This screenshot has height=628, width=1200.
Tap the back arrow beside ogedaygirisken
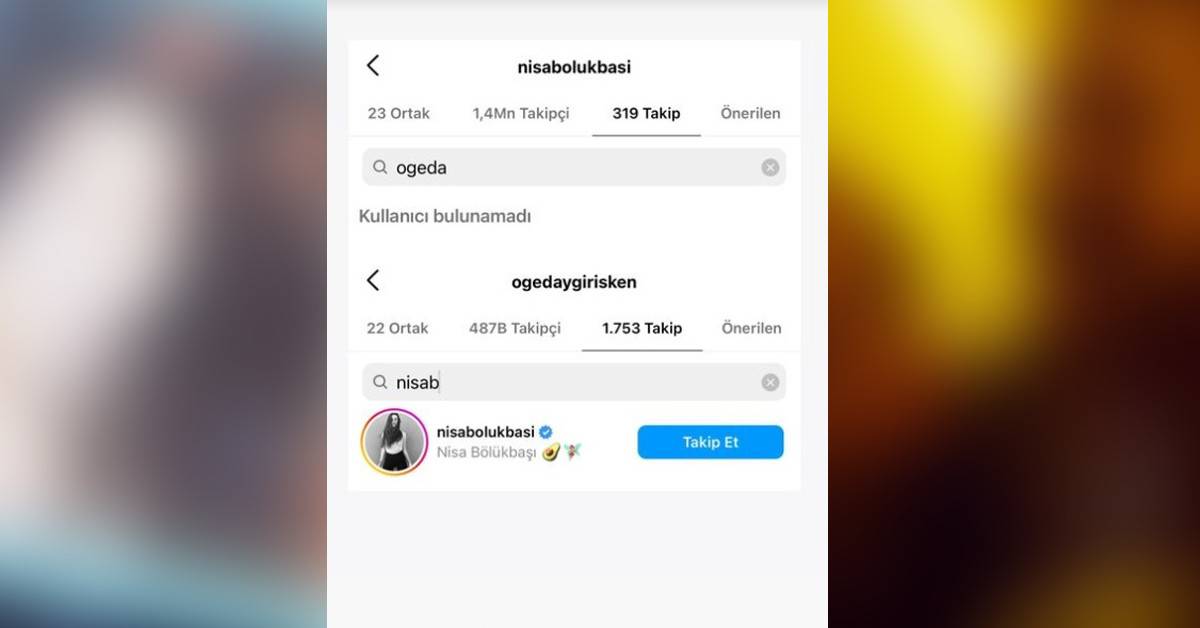pos(373,281)
